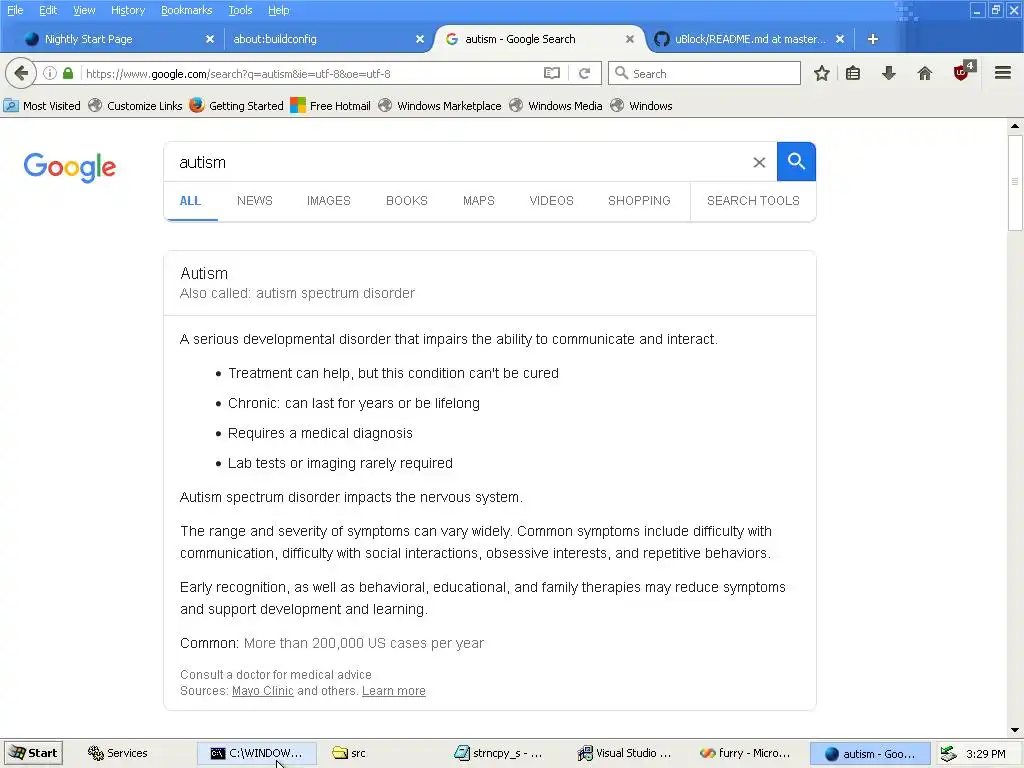
Task: Select the VIDEOS results tab
Action: coord(551,201)
